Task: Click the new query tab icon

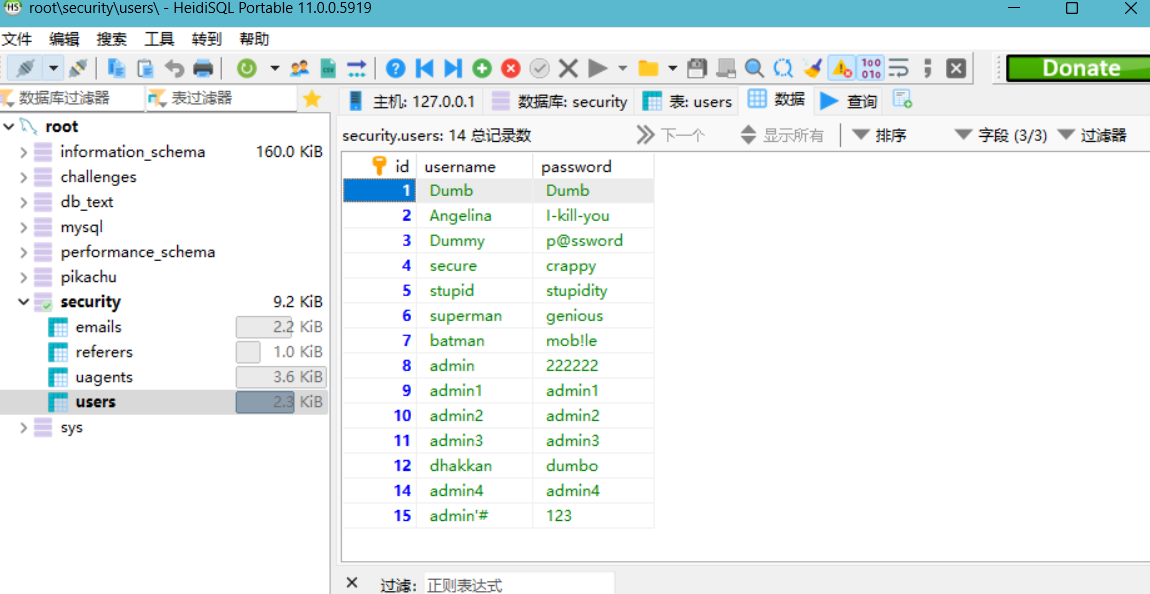Action: (x=902, y=99)
